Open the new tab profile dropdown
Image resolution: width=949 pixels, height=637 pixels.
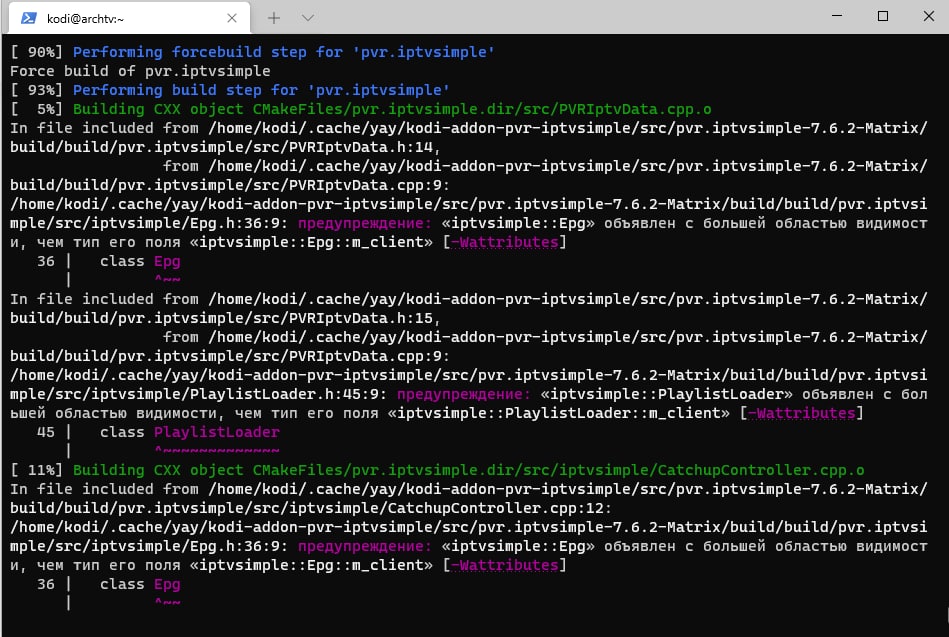[308, 18]
